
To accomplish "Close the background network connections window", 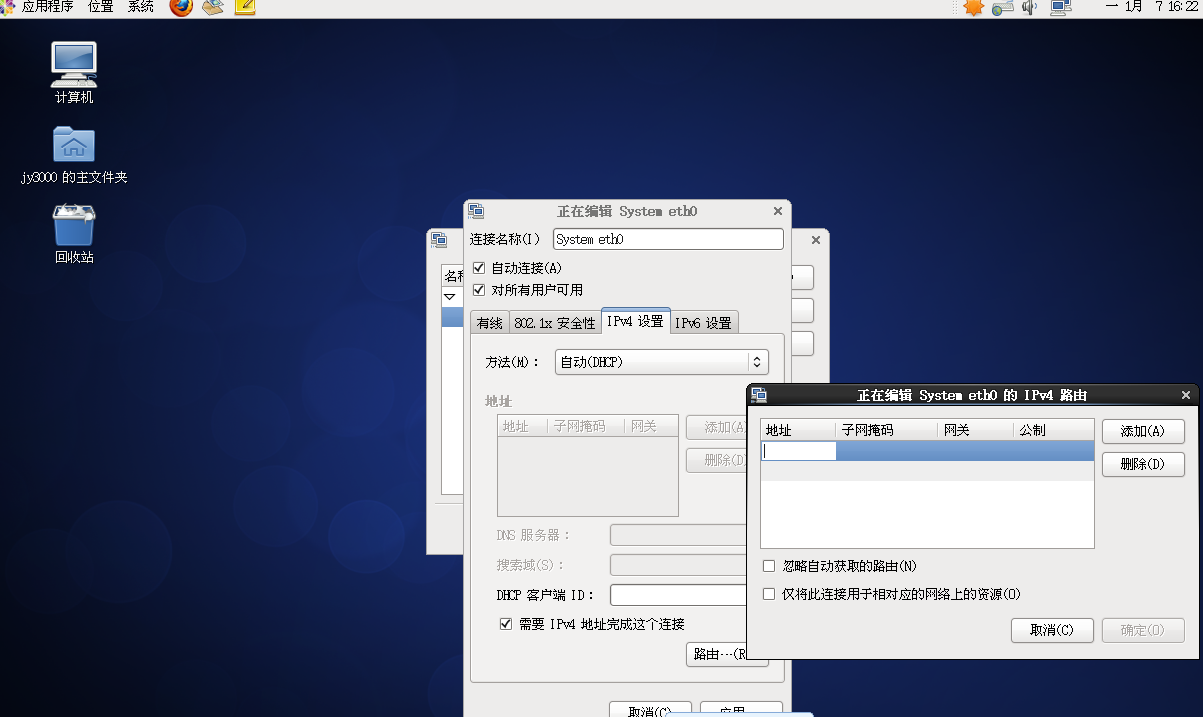I will pyautogui.click(x=816, y=240).
